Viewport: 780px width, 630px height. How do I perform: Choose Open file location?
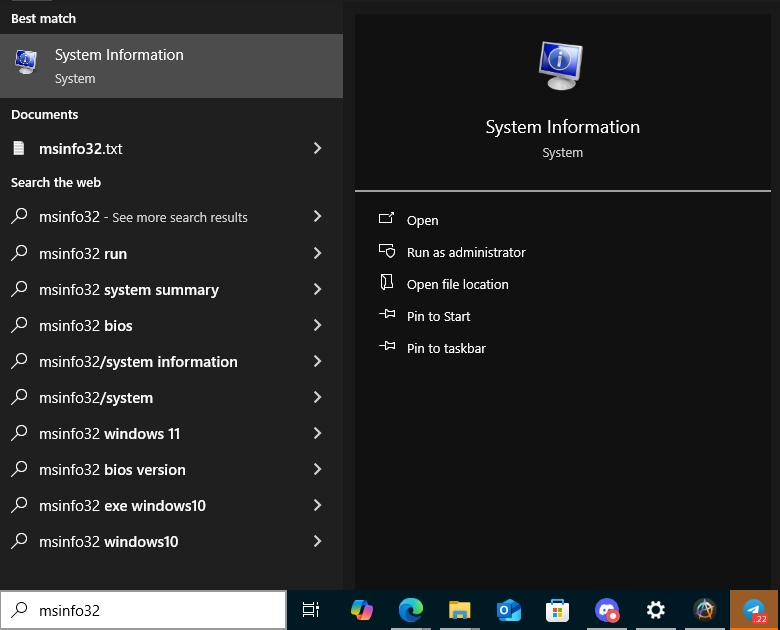click(x=457, y=284)
